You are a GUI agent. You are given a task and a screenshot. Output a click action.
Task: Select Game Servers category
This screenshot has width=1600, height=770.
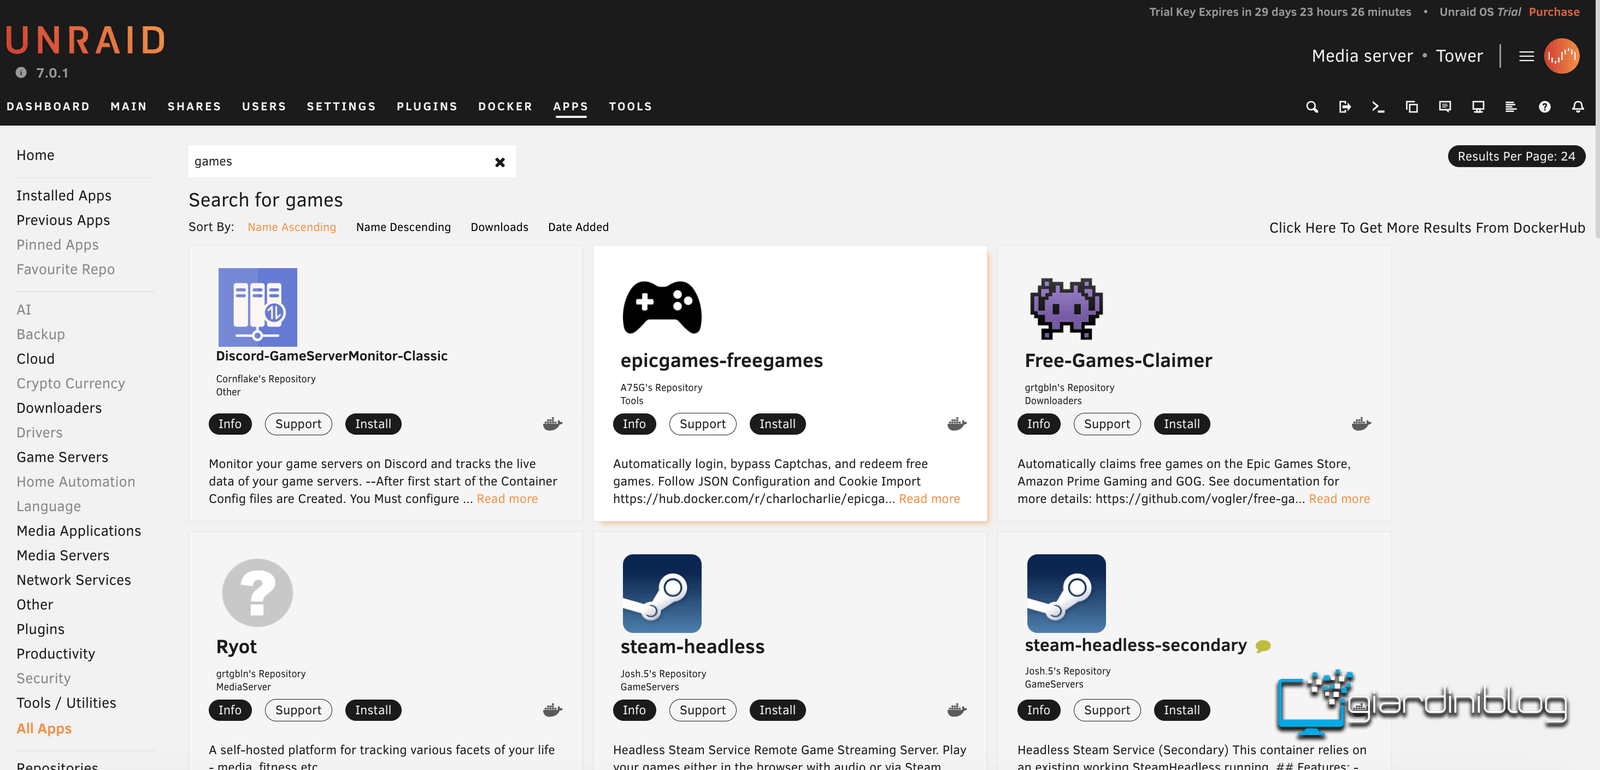click(x=62, y=457)
